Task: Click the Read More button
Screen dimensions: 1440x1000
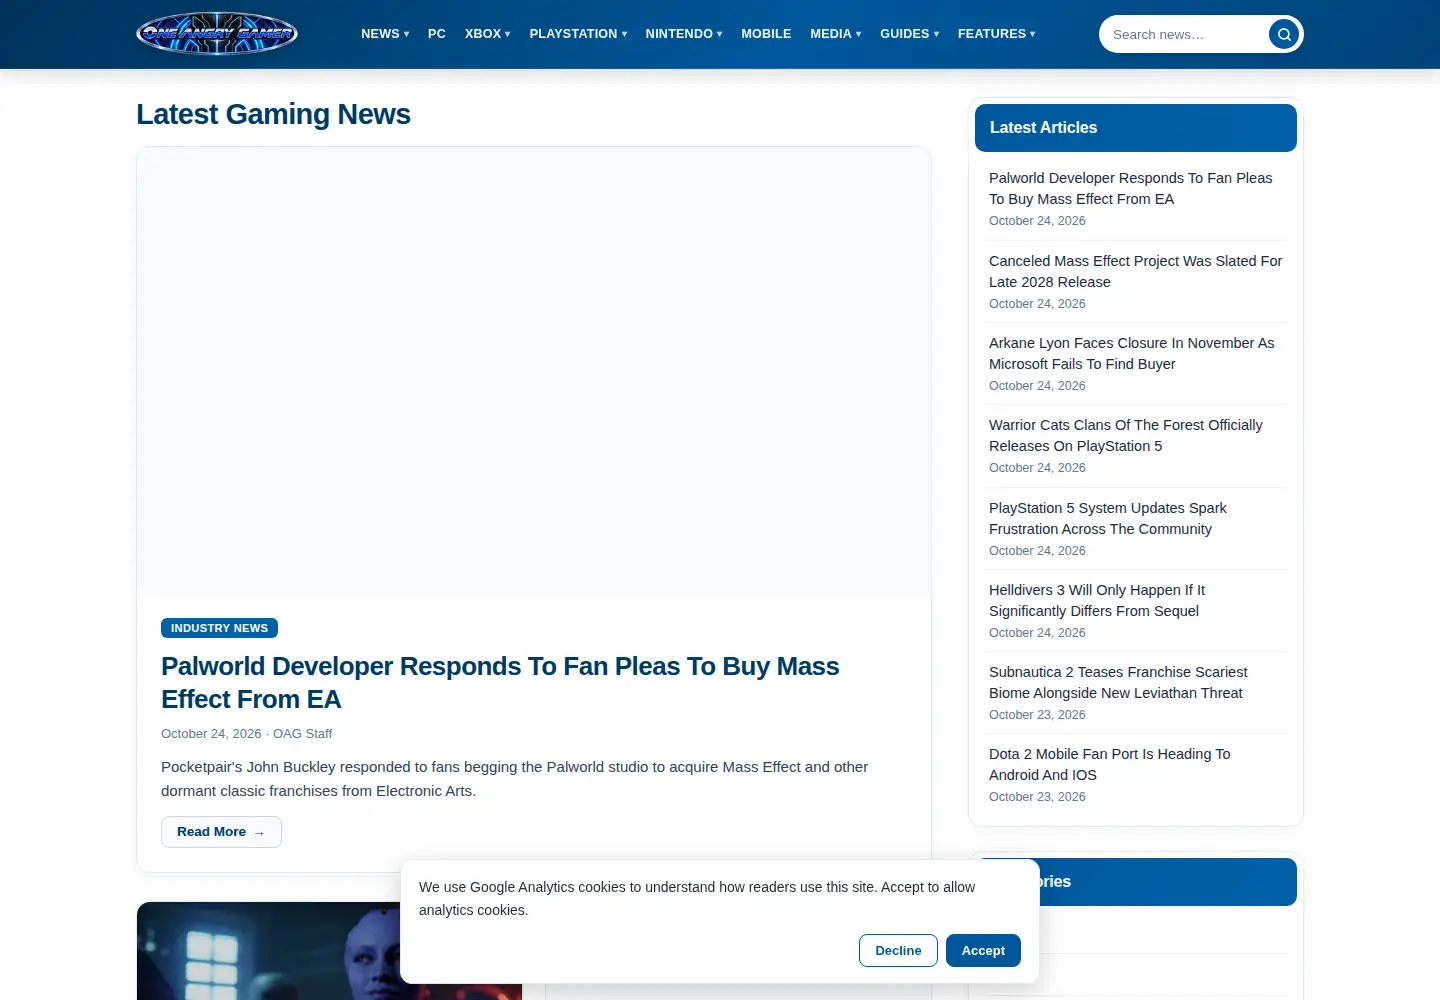Action: click(221, 832)
